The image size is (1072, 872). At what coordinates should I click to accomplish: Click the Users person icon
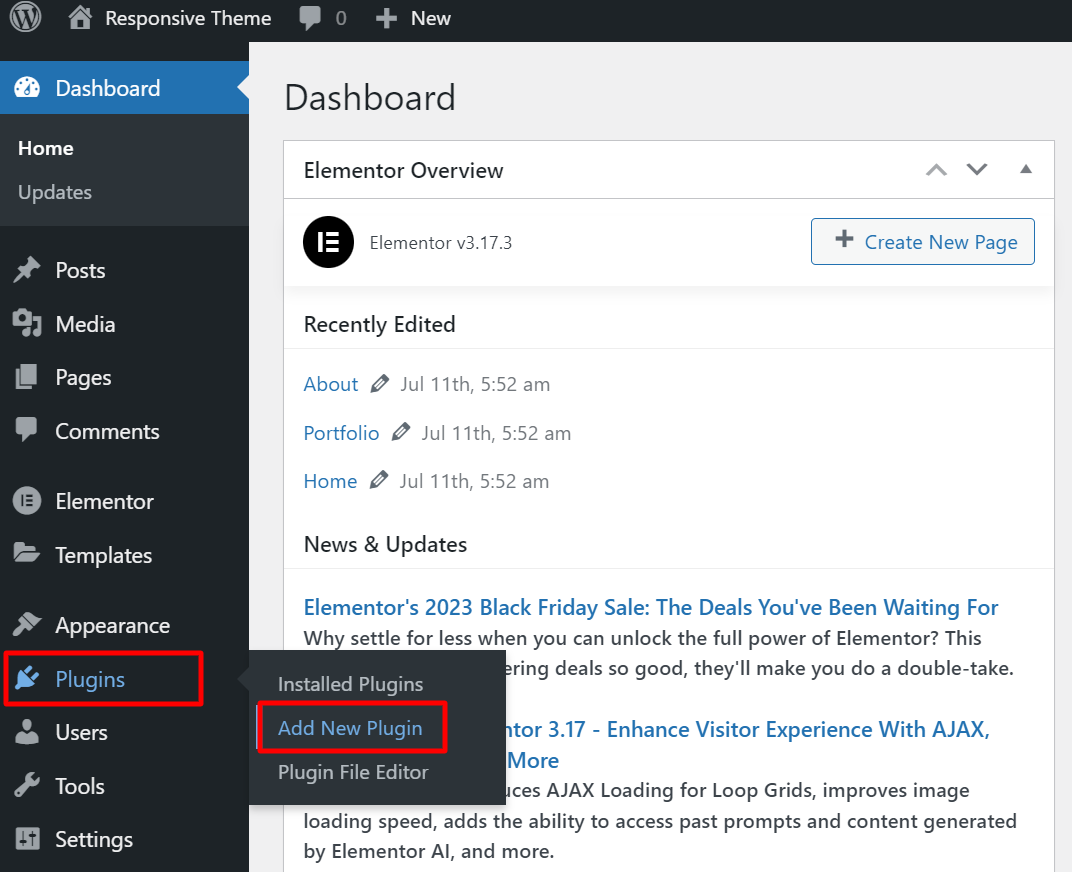point(27,731)
